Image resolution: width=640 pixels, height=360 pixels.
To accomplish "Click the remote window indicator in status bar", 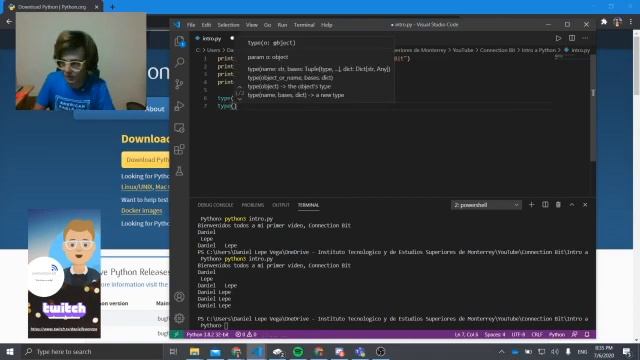I will click(177, 334).
